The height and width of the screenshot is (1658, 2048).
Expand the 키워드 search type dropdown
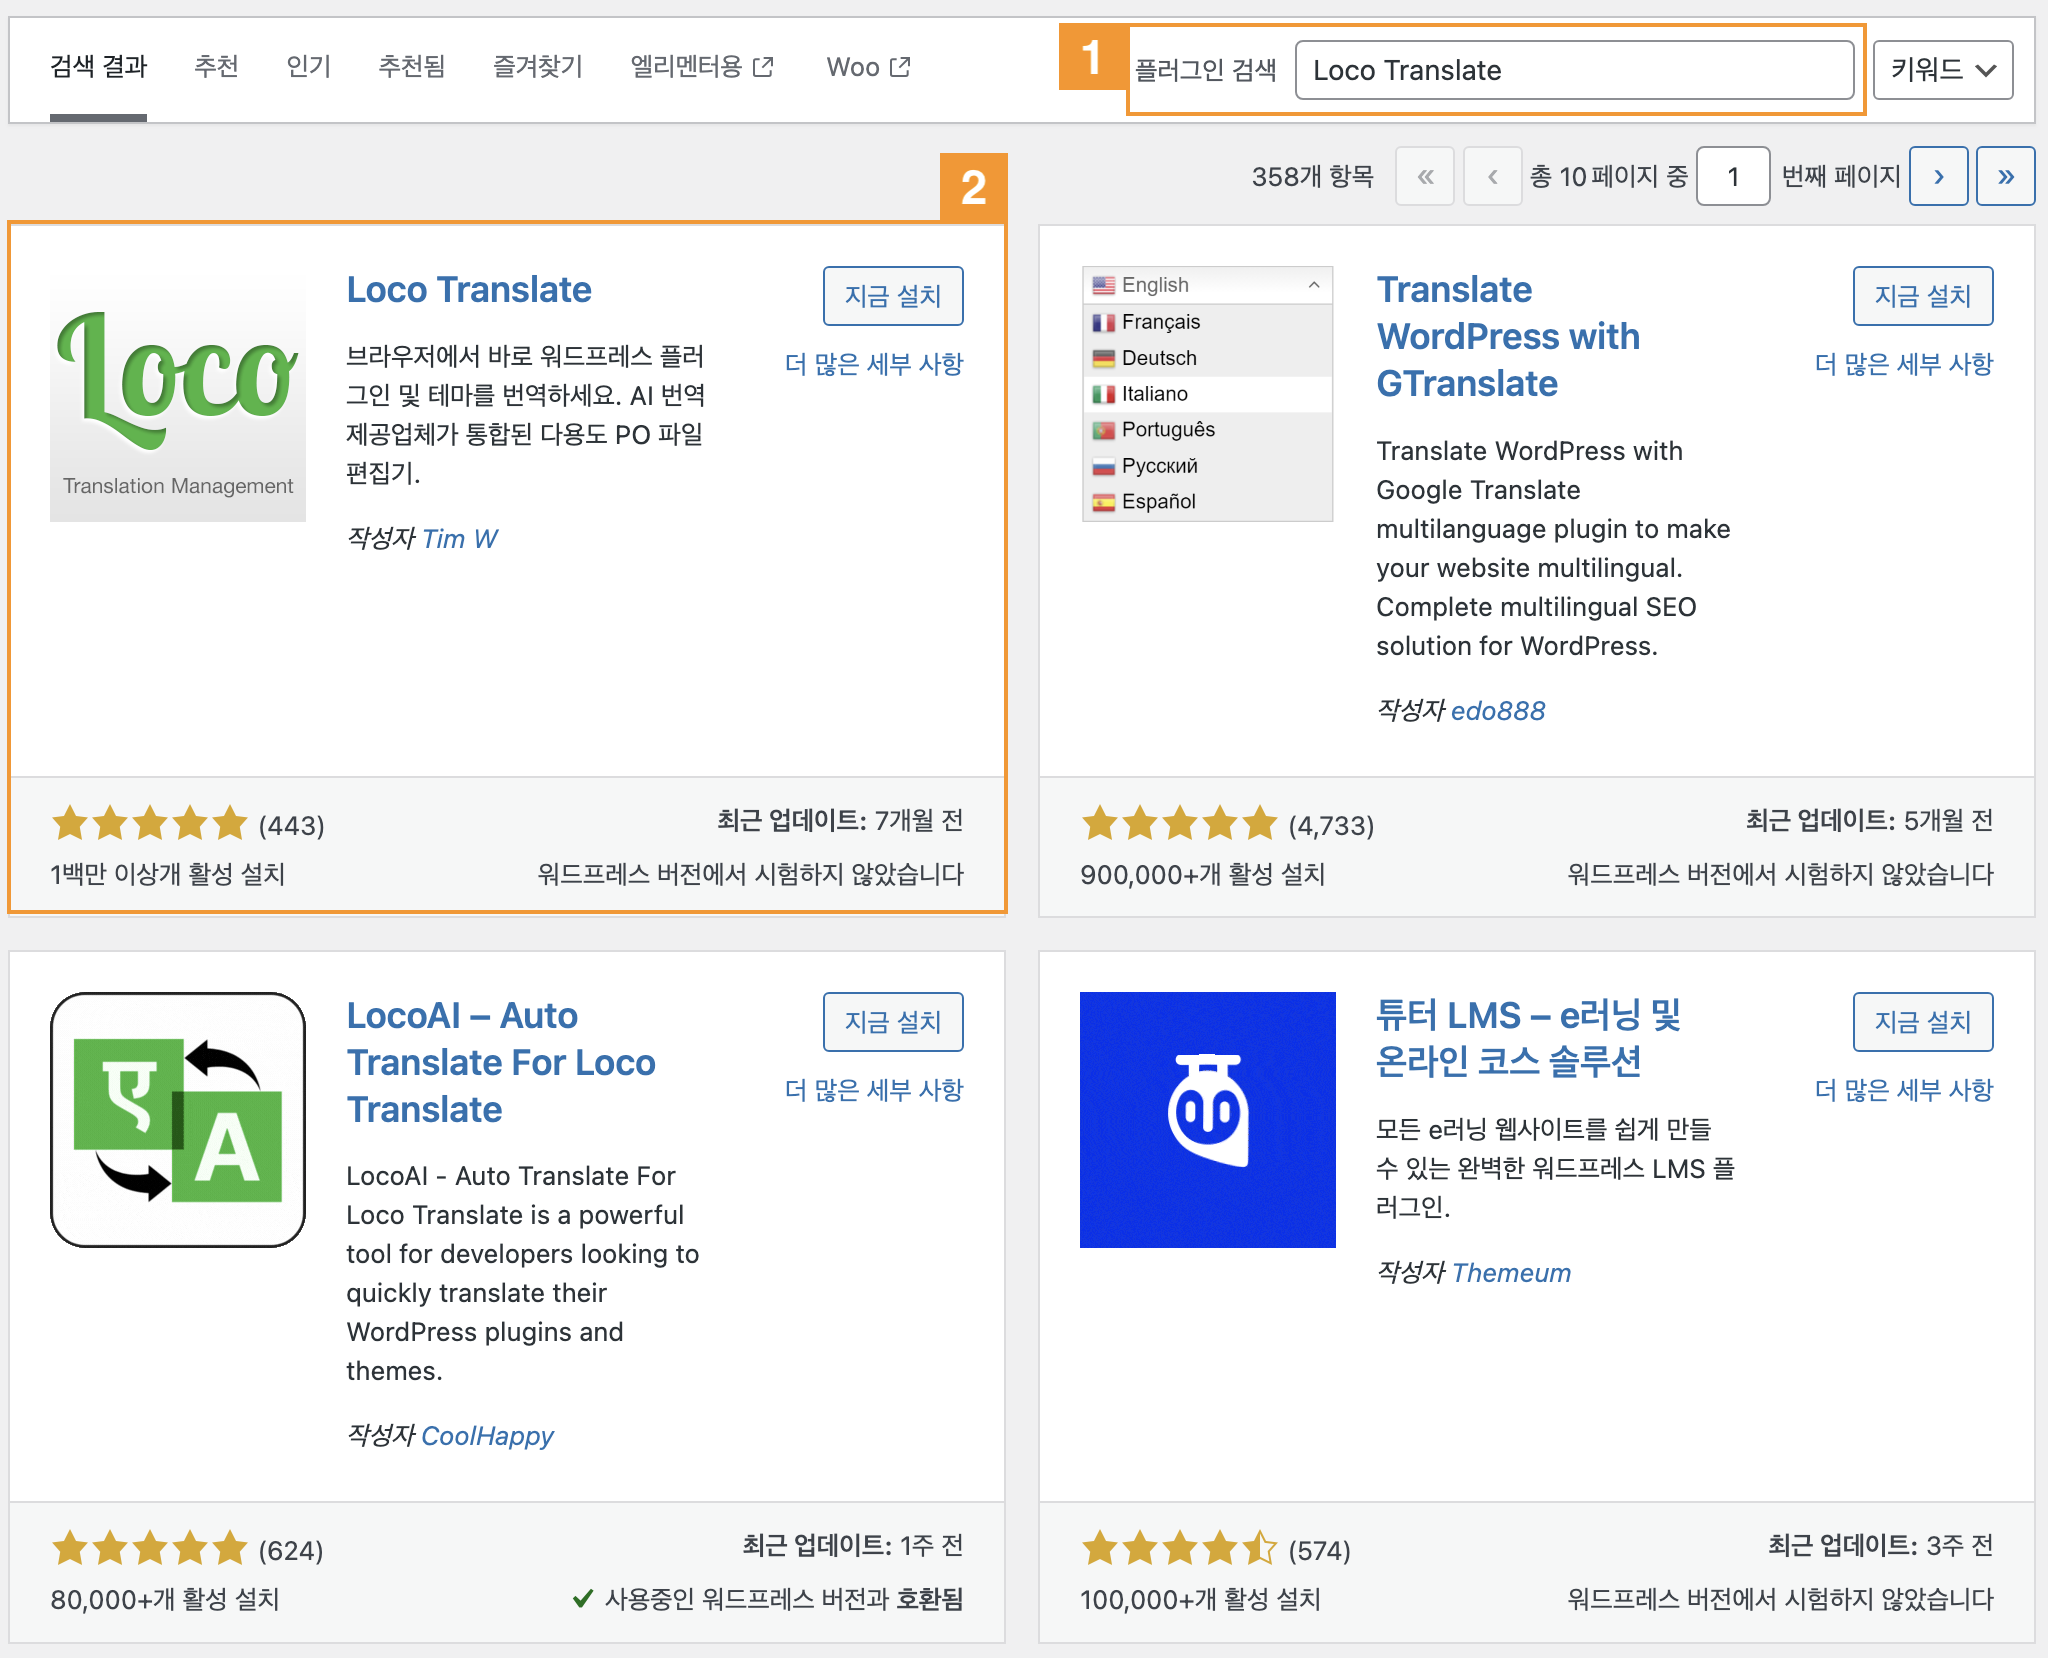click(x=1942, y=70)
